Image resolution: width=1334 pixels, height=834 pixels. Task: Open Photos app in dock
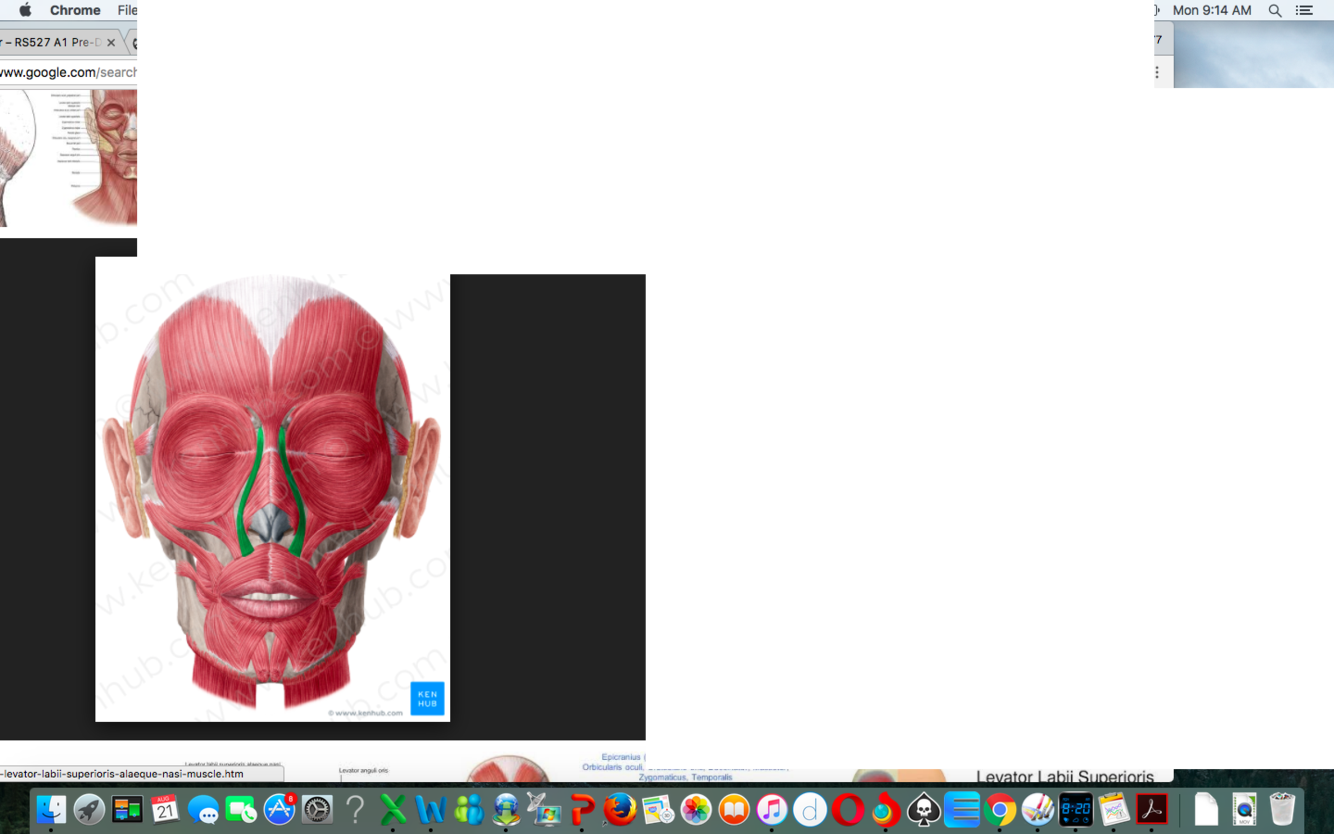pos(696,809)
